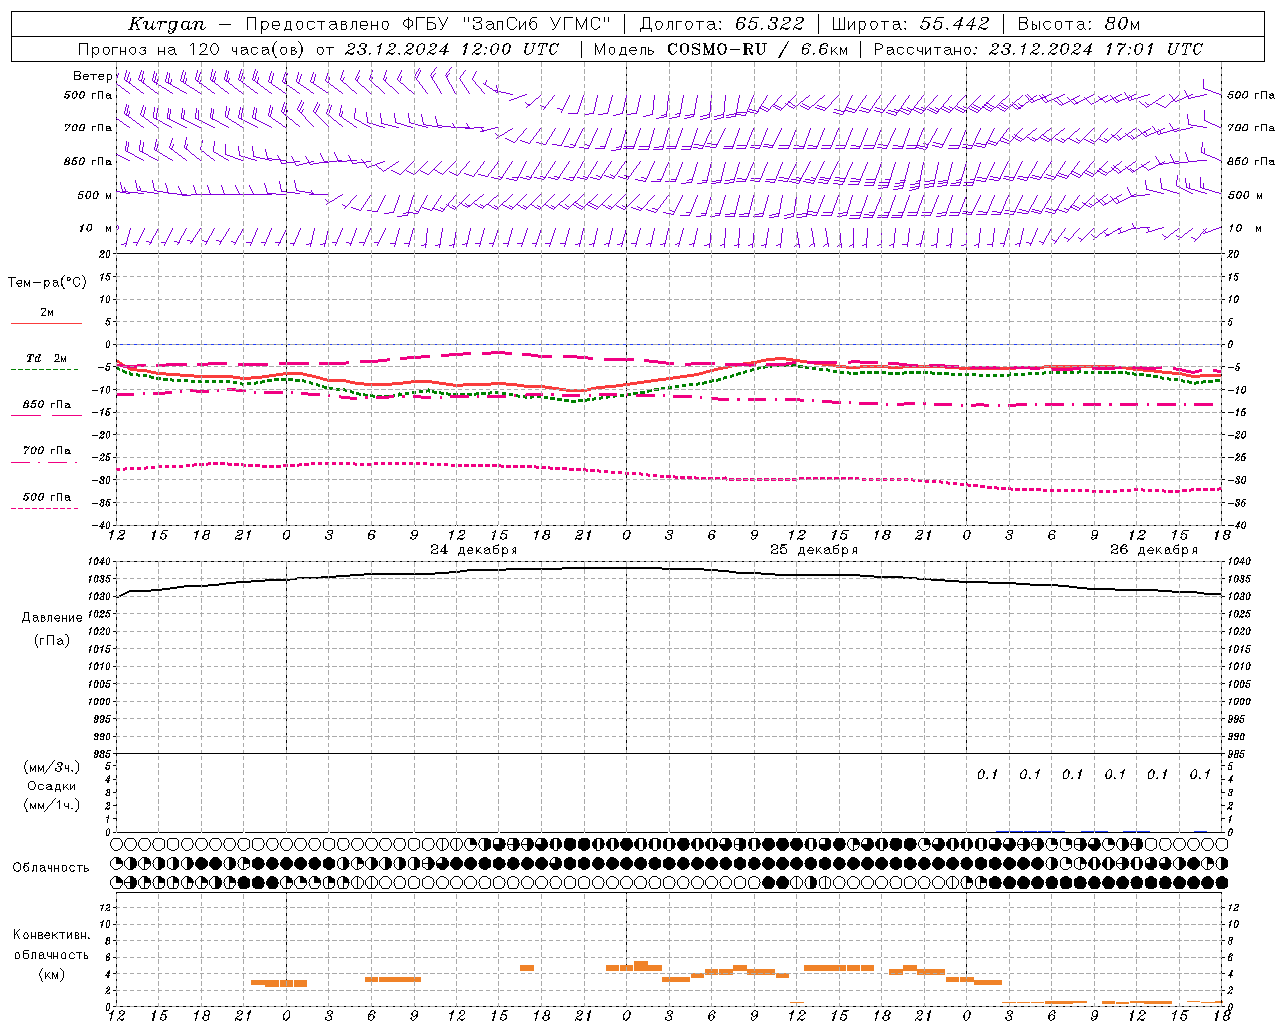Select the forecast start "23.12.2024 12:00 UTC"
1280x1024 pixels.
(x=452, y=49)
